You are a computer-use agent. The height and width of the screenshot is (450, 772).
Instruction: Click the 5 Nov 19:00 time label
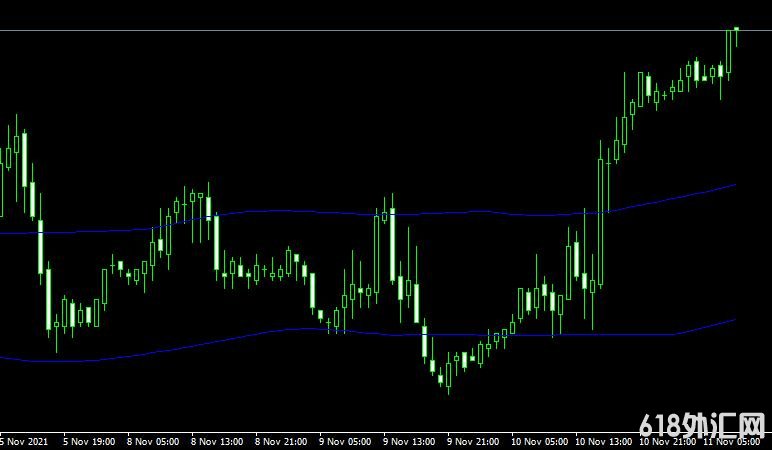click(89, 441)
